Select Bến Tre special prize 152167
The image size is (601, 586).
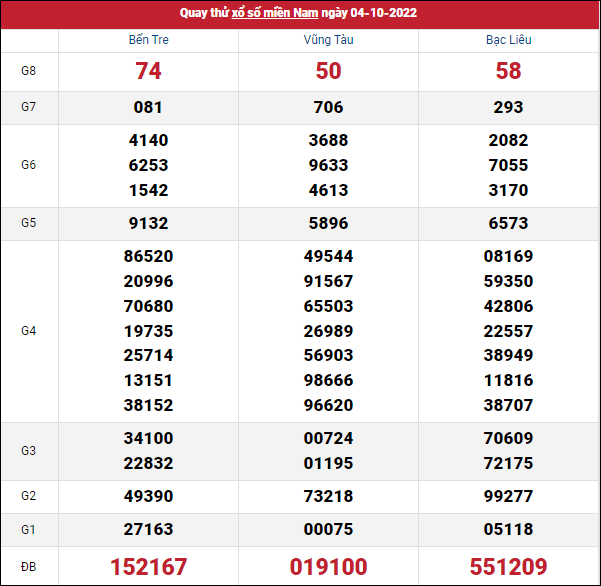[148, 566]
